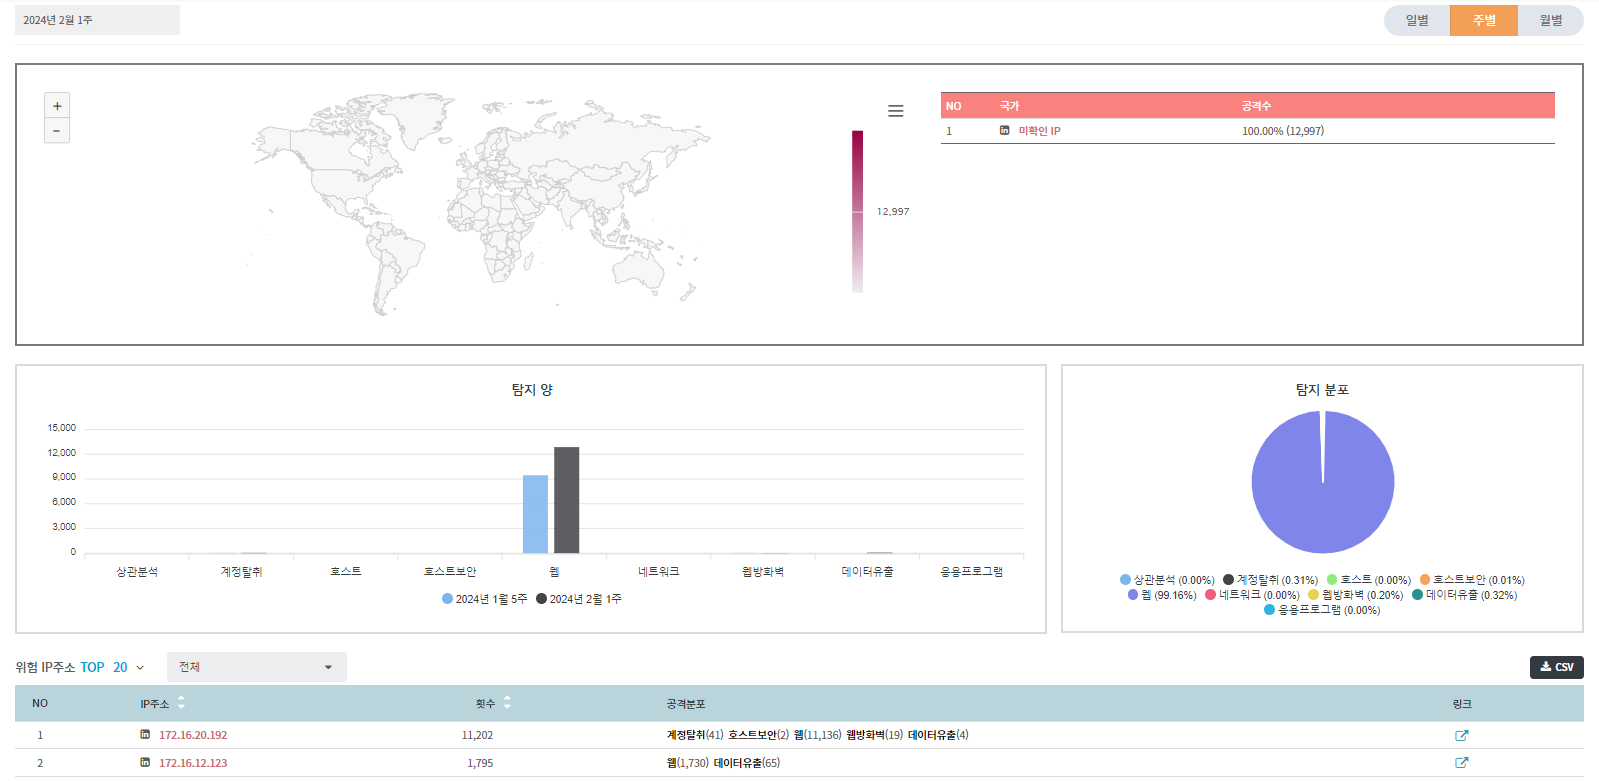This screenshot has width=1599, height=781.
Task: Click the 2024년 2월 1주 date field
Action: [x=97, y=20]
